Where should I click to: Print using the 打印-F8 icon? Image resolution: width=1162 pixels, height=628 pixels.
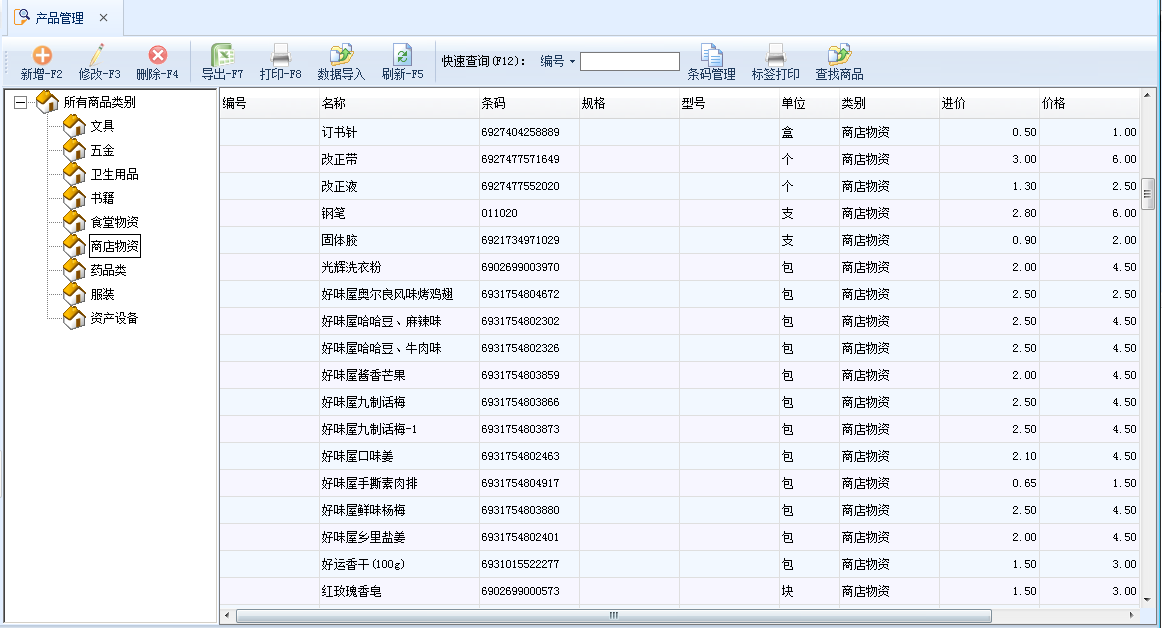(x=281, y=56)
